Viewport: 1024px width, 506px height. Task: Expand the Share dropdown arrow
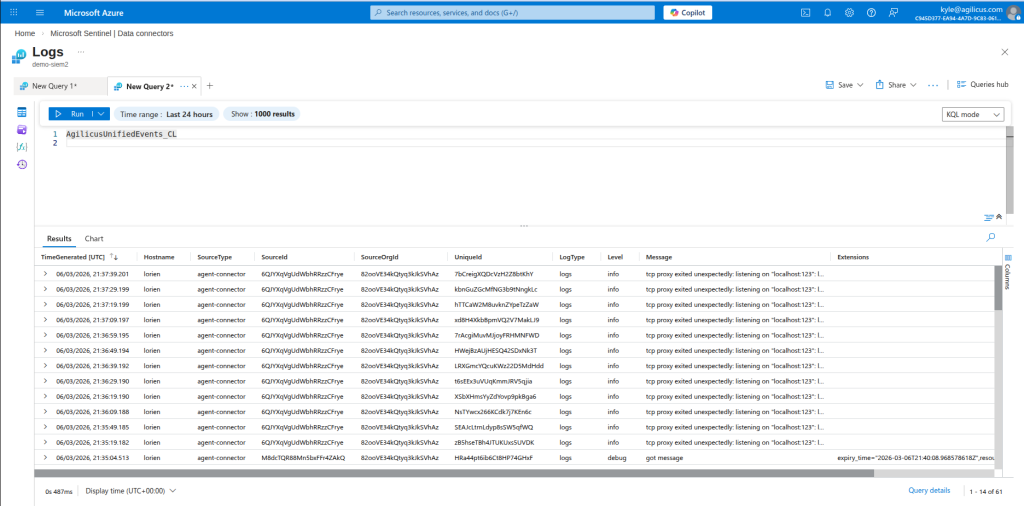pos(913,85)
